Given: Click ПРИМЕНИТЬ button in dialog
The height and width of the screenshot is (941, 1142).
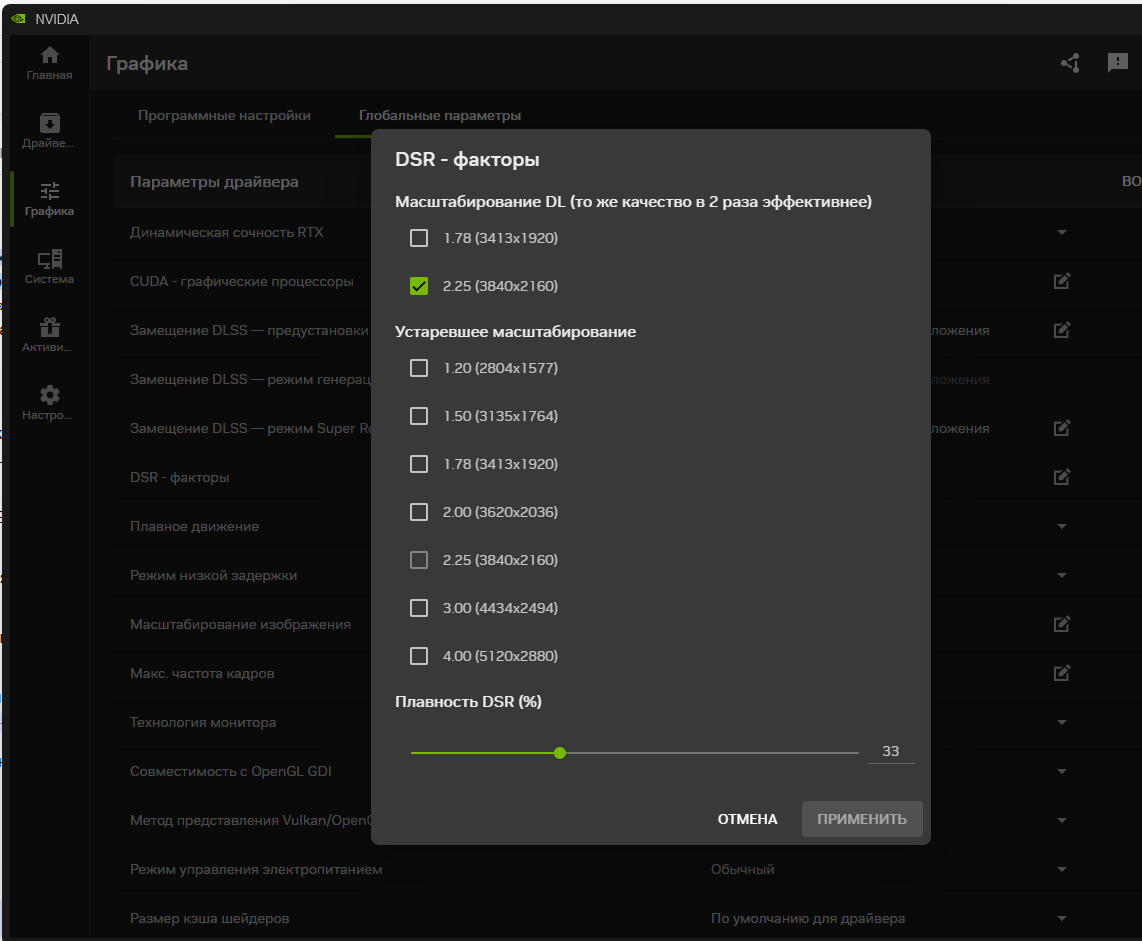Looking at the screenshot, I should click(x=862, y=819).
